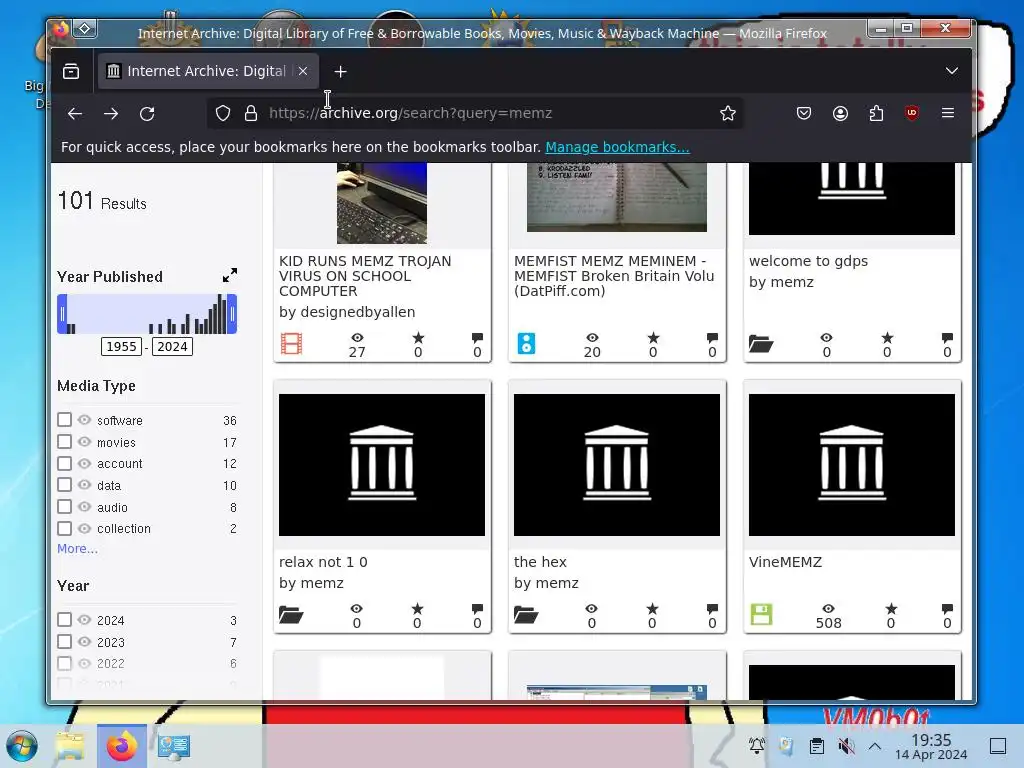
Task: Open file manager from the taskbar
Action: coord(70,746)
